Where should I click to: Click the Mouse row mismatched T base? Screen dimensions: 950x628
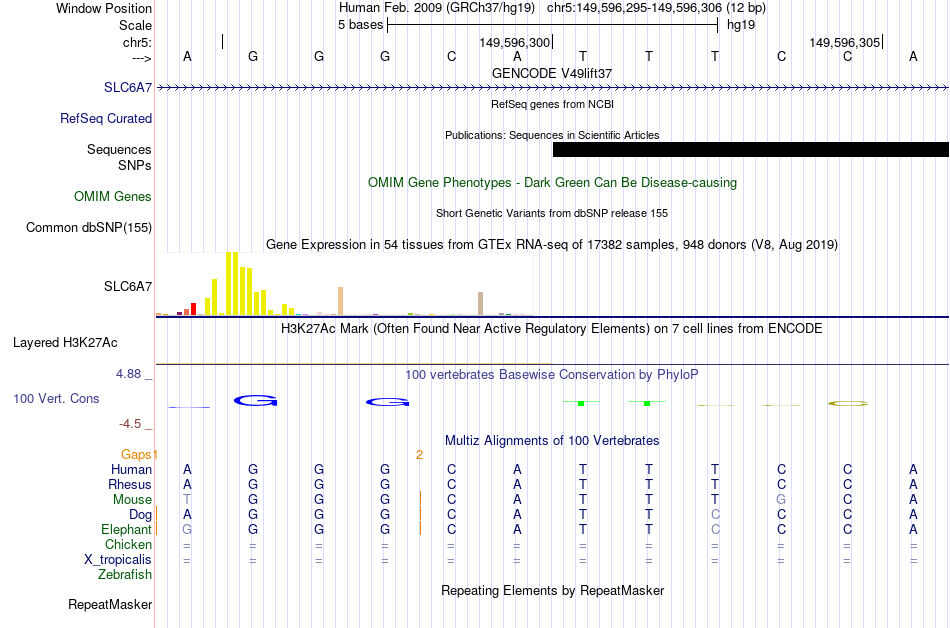click(x=187, y=500)
